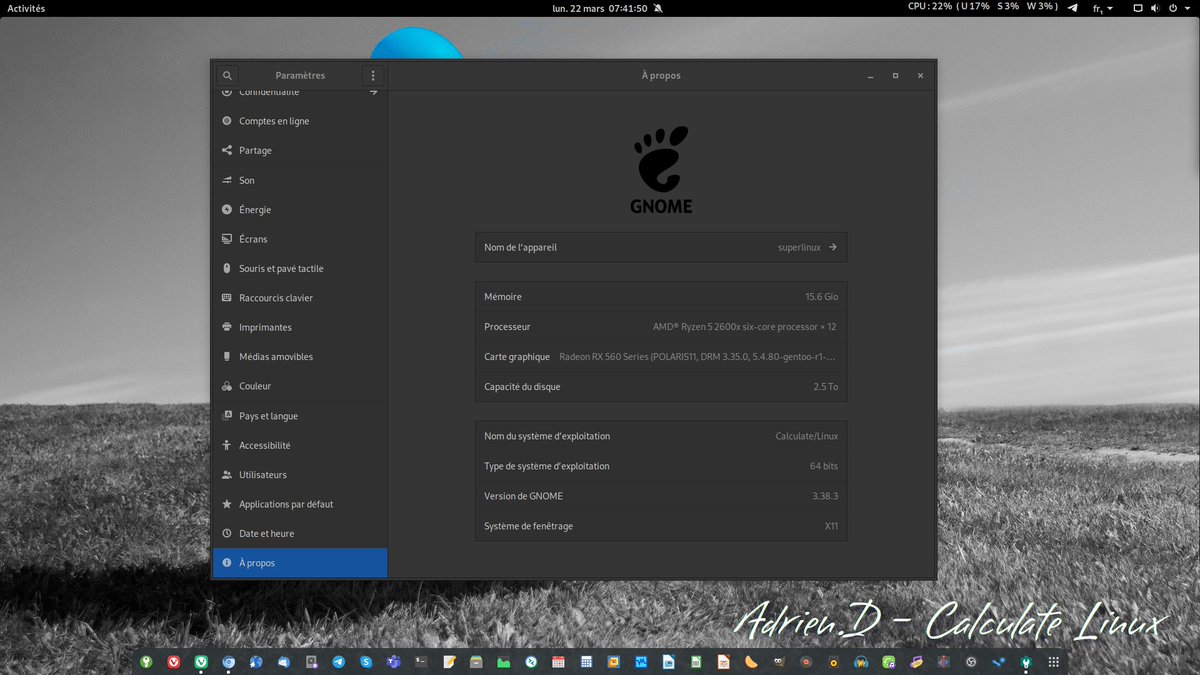Go to Écrans settings
The height and width of the screenshot is (675, 1200).
(300, 239)
